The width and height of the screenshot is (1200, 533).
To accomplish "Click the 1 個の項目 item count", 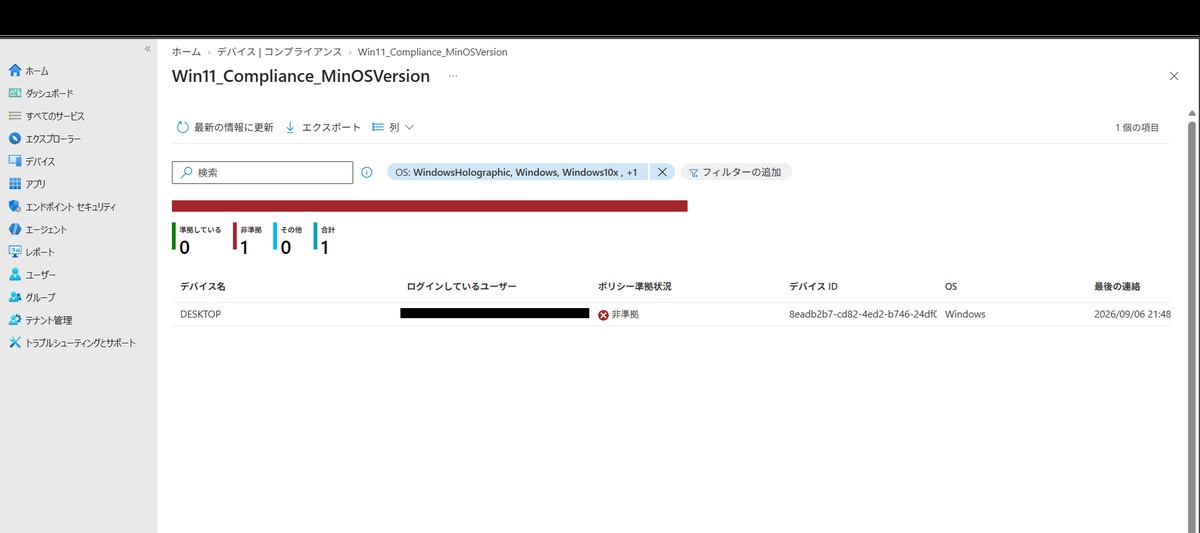I will coord(1137,128).
